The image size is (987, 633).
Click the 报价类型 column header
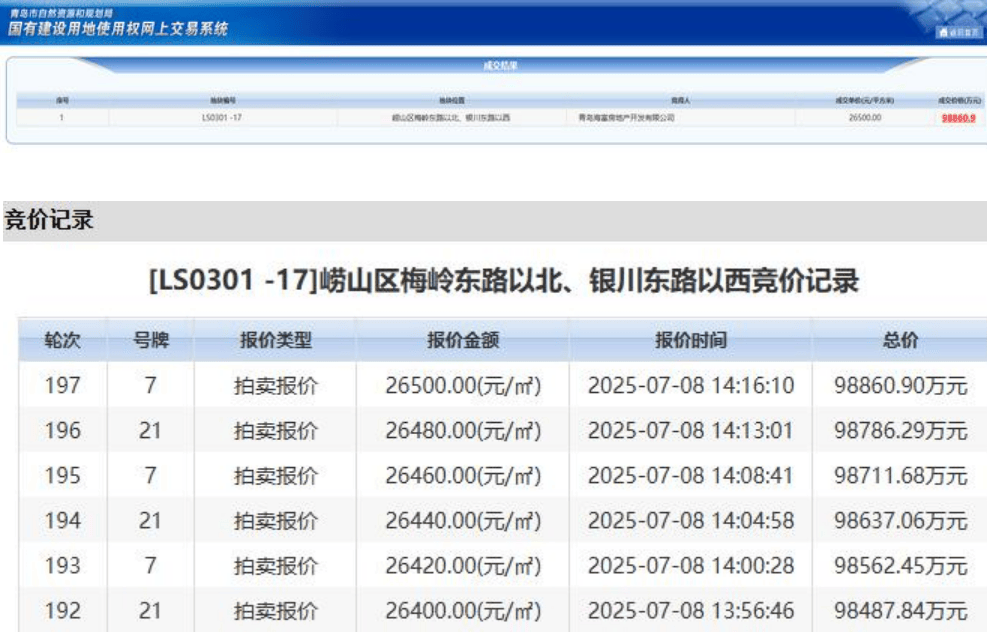[x=276, y=340]
